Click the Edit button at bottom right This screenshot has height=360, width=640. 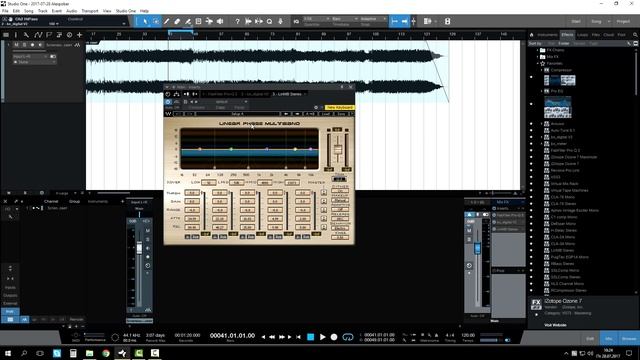[590, 338]
